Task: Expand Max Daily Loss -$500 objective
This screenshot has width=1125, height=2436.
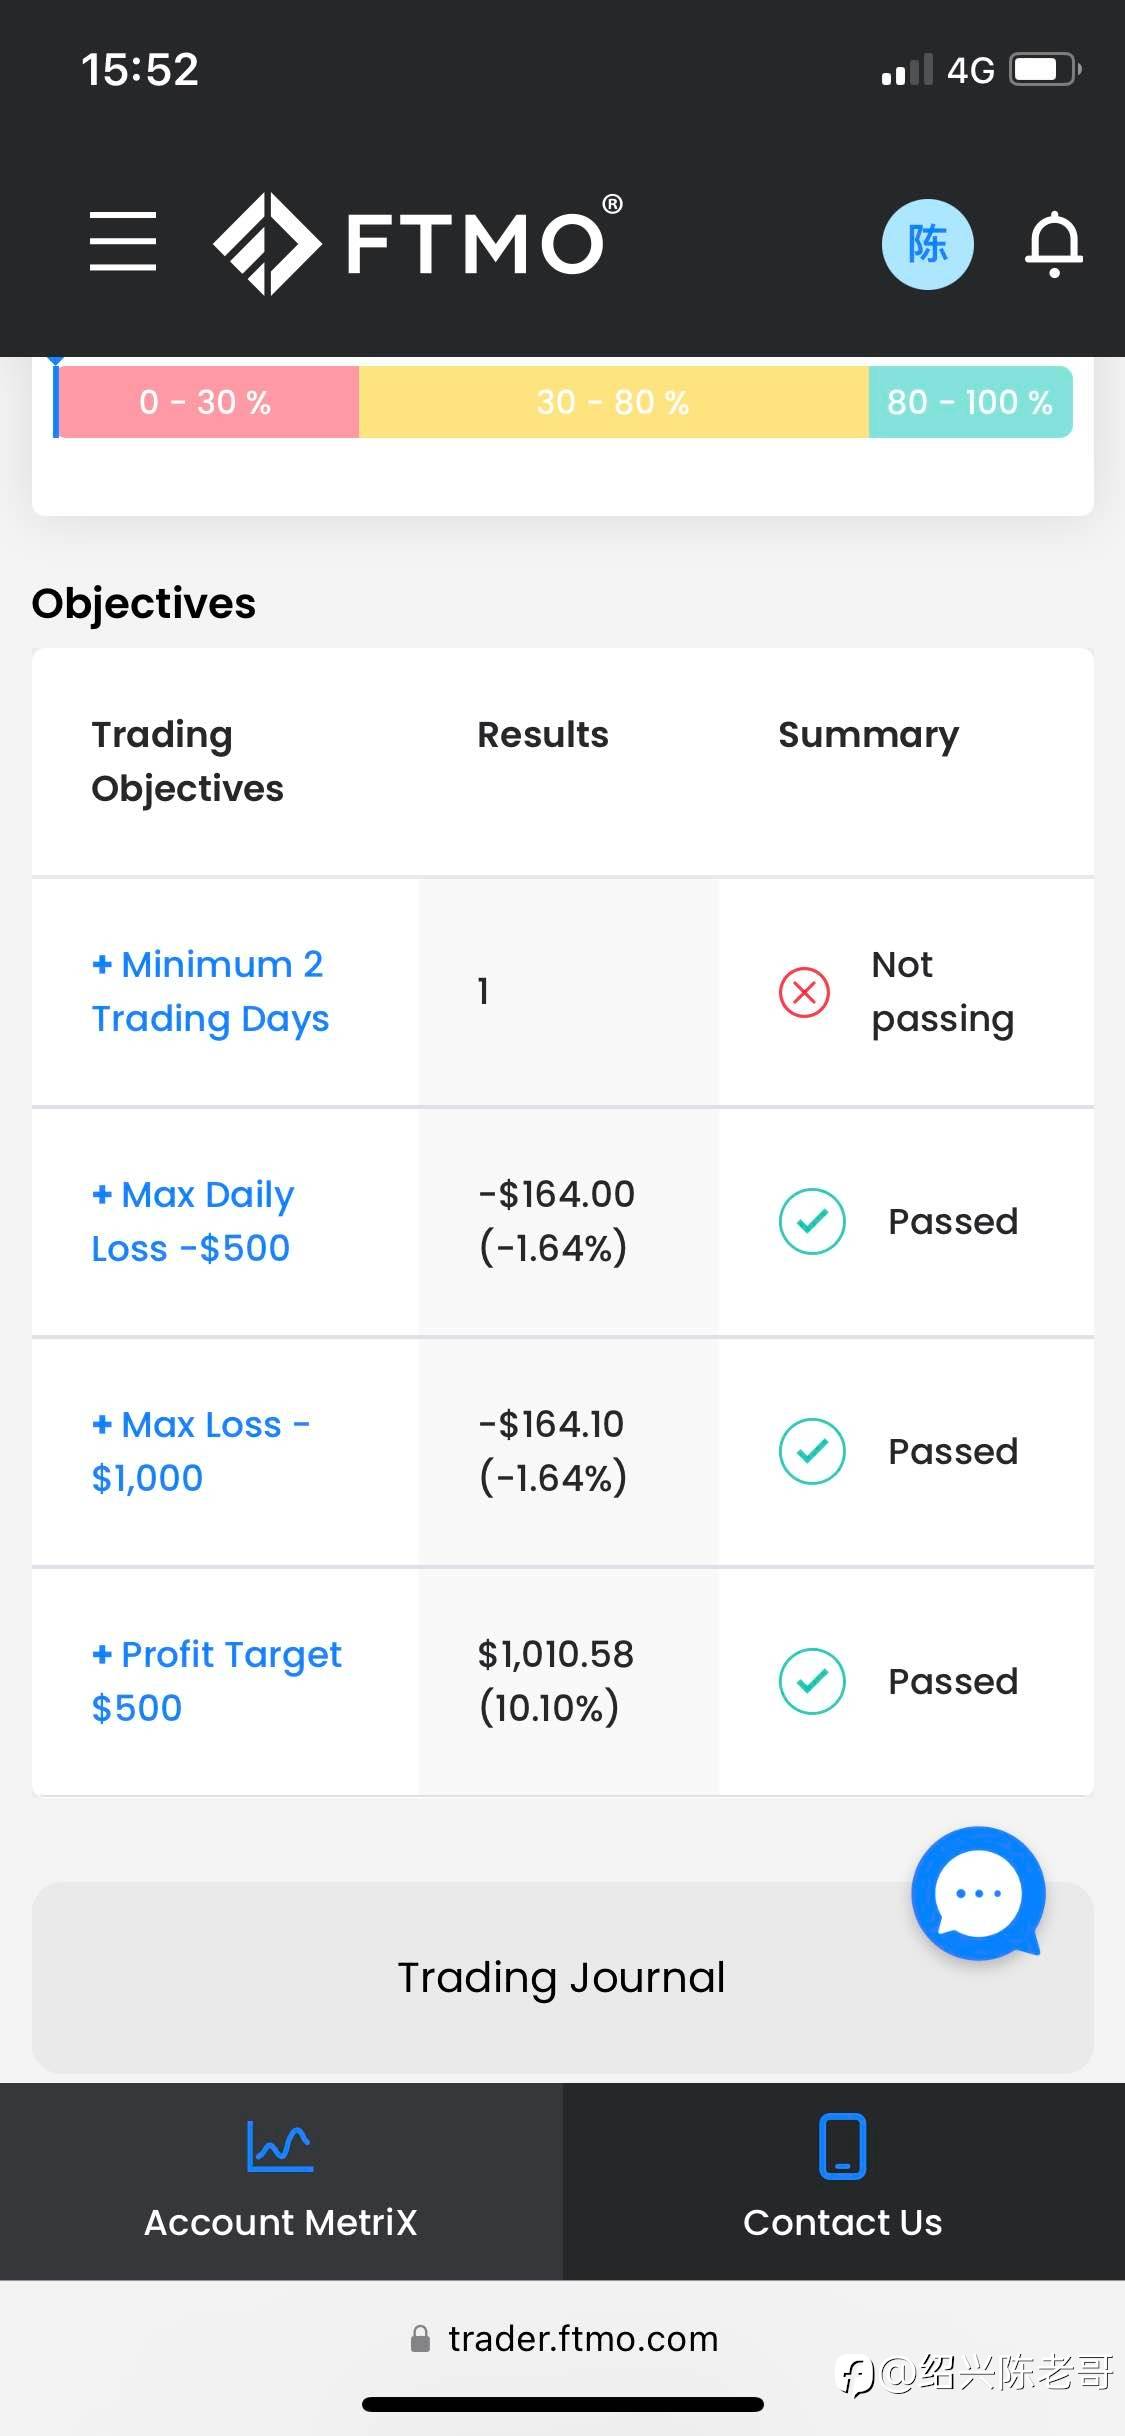Action: (x=193, y=1221)
